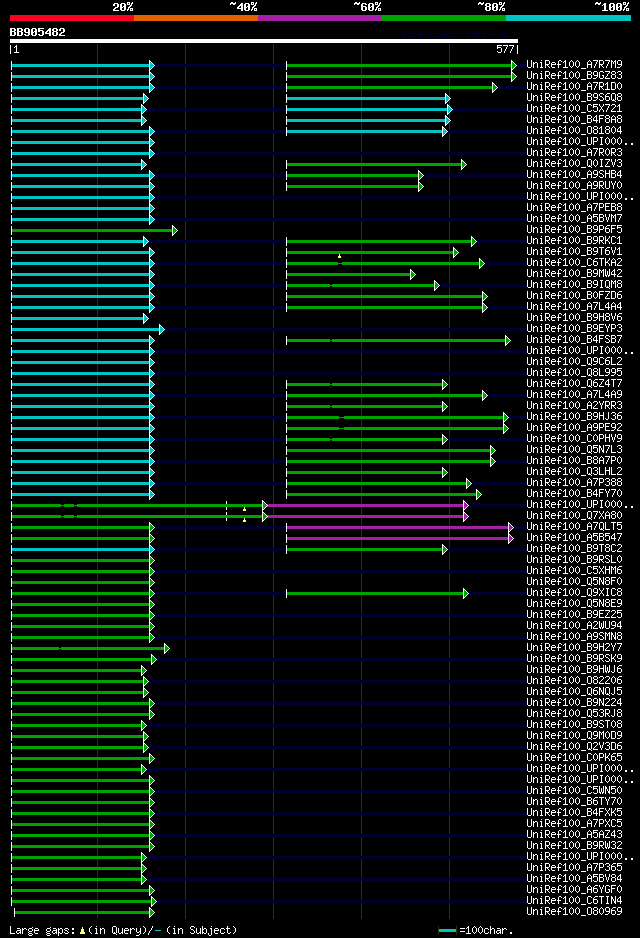640x938 pixels.
Task: Open hit UniRef100_B9MW42
Action: [x=574, y=273]
